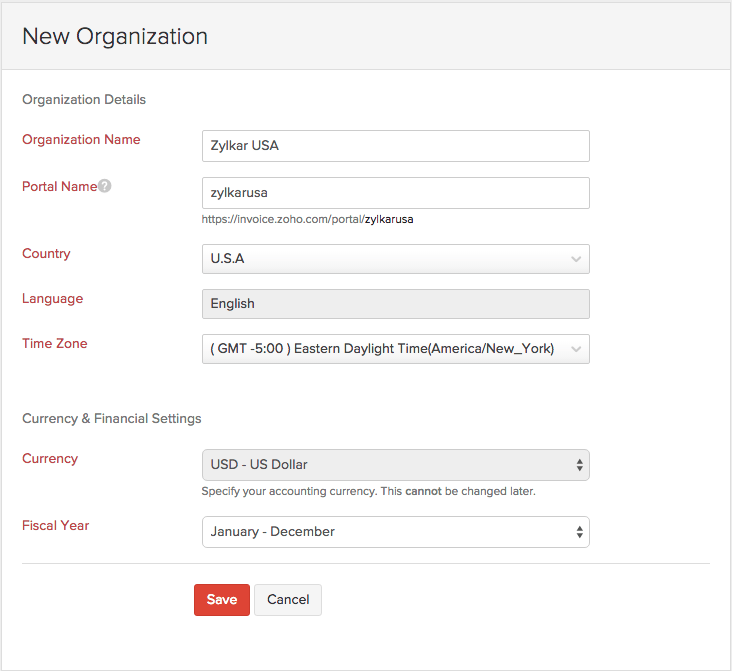
Task: Click the help icon beside Portal Name
Action: (105, 186)
